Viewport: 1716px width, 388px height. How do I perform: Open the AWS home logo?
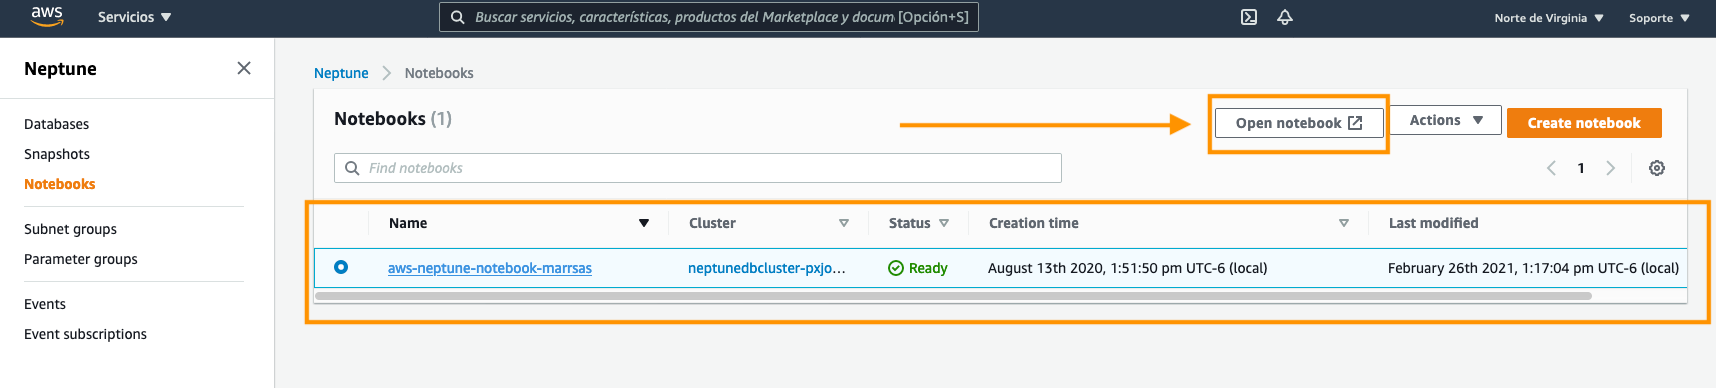pyautogui.click(x=47, y=16)
